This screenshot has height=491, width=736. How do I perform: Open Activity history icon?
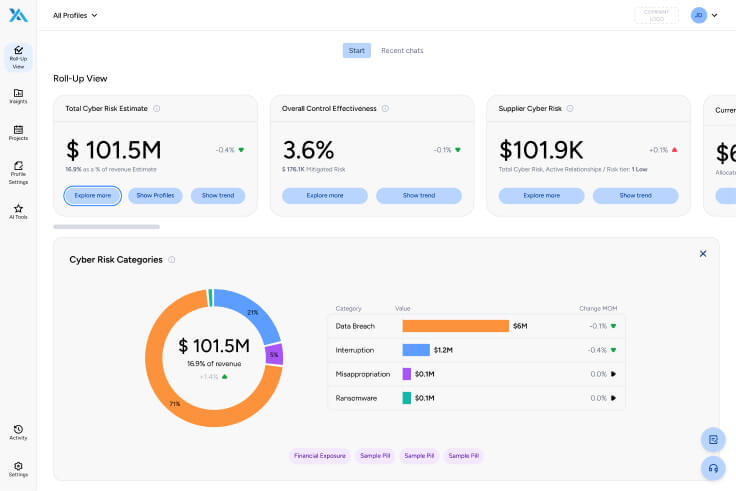(18, 432)
